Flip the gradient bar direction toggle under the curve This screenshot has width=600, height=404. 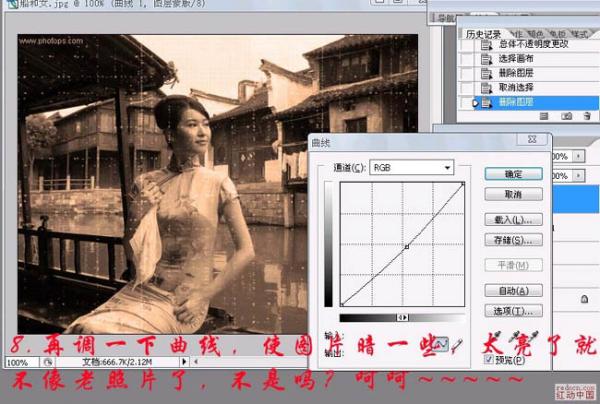click(x=402, y=318)
